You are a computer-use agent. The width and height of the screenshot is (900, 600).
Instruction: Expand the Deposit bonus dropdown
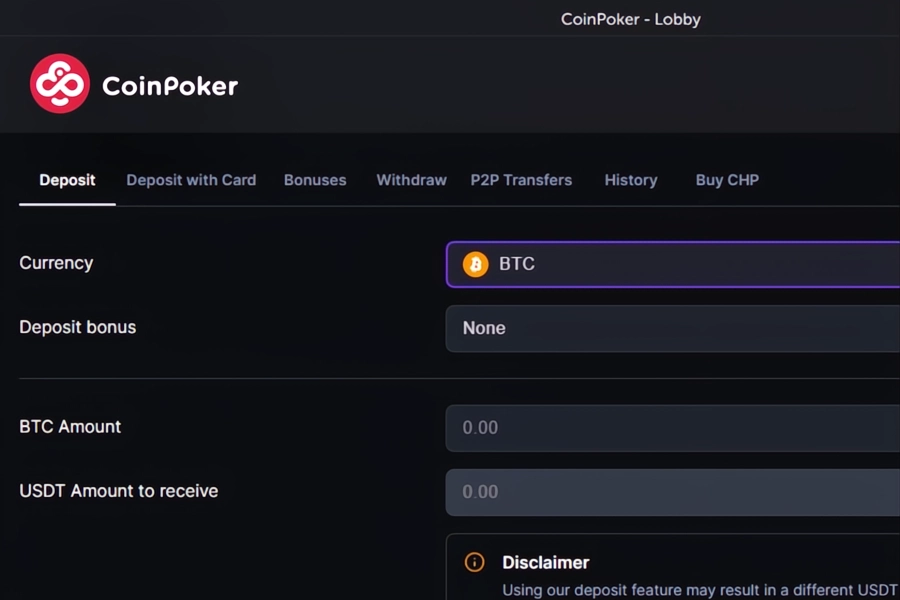coord(670,328)
